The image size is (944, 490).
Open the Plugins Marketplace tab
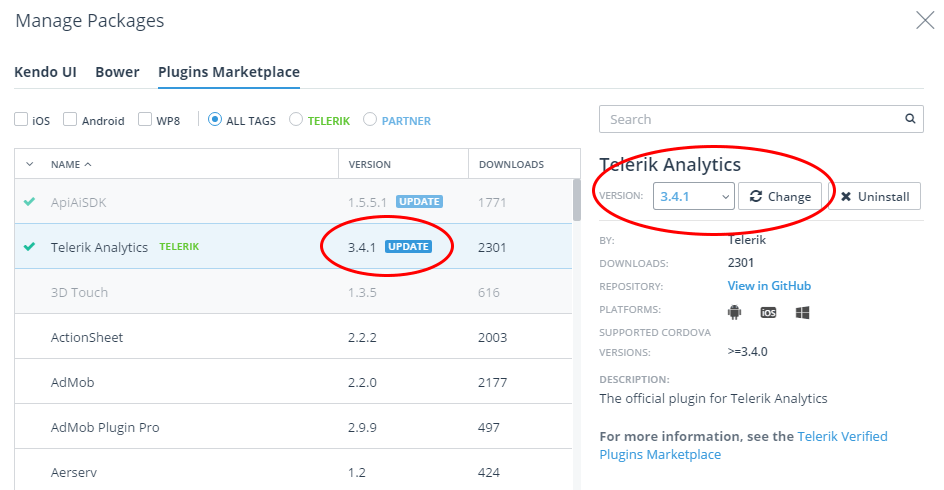(229, 72)
